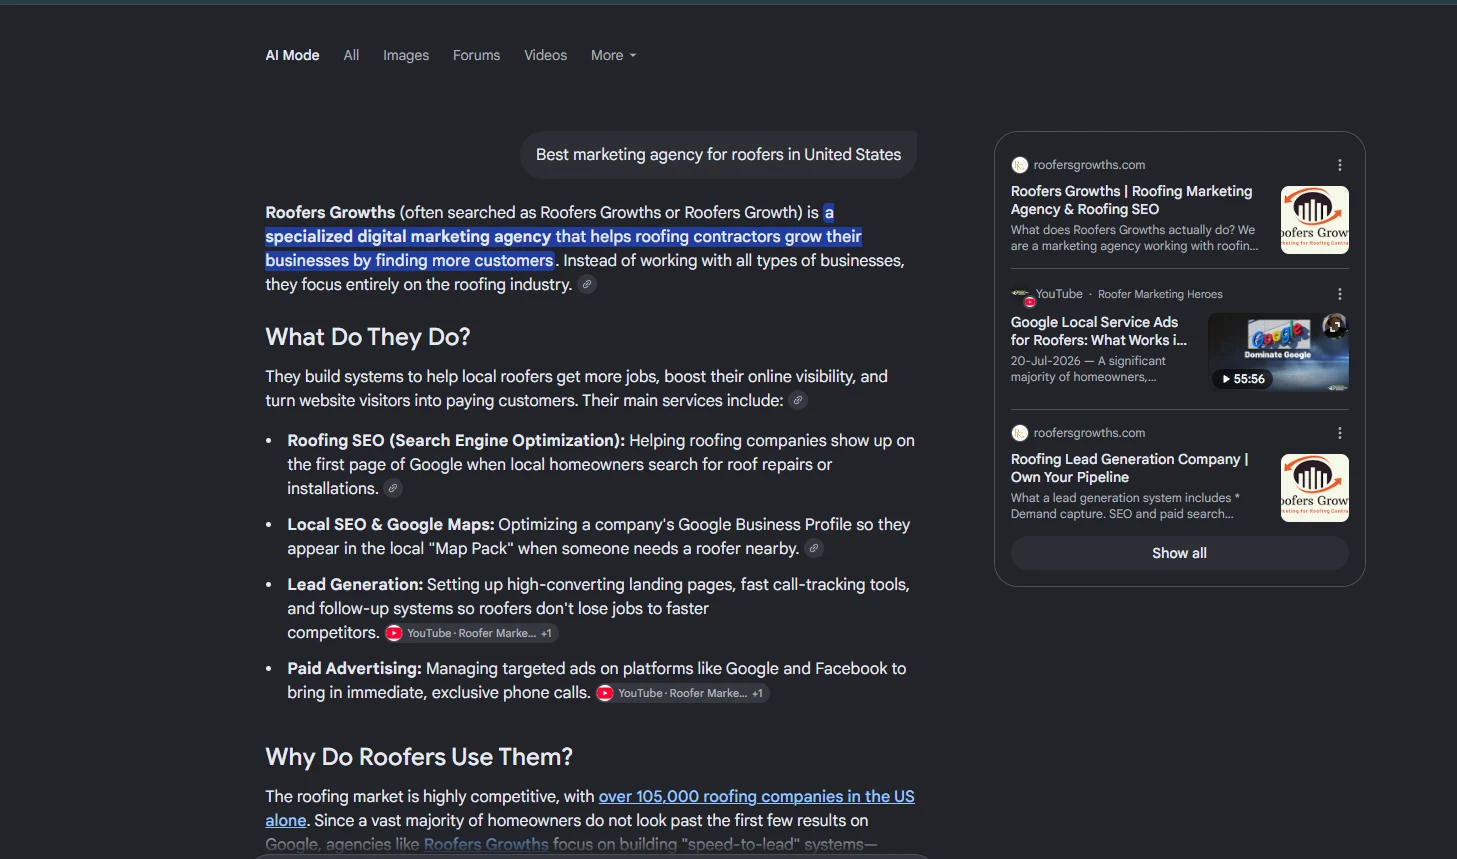The height and width of the screenshot is (859, 1457).
Task: Open 'Roofers Growths | Roofing Marketing Agency' result
Action: point(1131,200)
